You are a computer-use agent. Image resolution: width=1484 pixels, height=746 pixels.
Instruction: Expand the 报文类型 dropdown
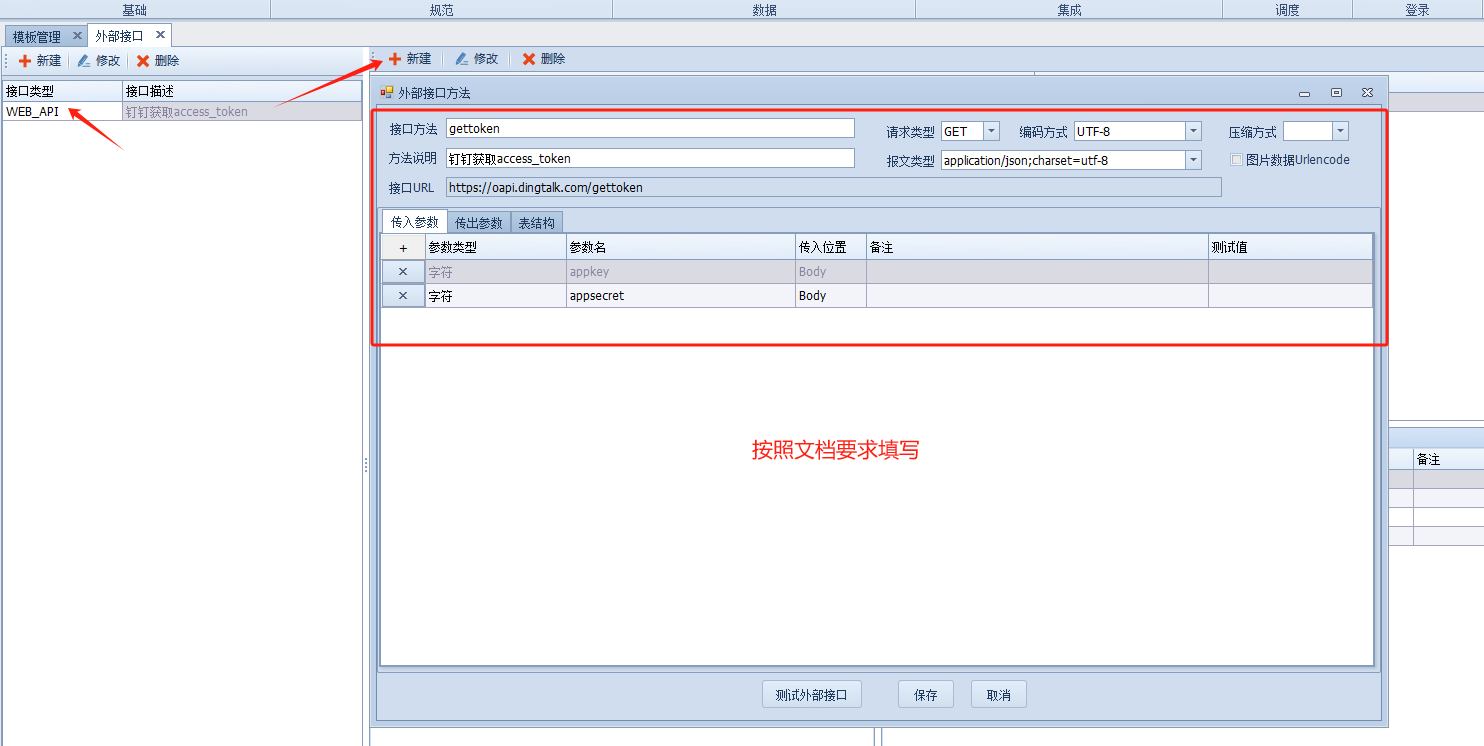tap(1193, 160)
